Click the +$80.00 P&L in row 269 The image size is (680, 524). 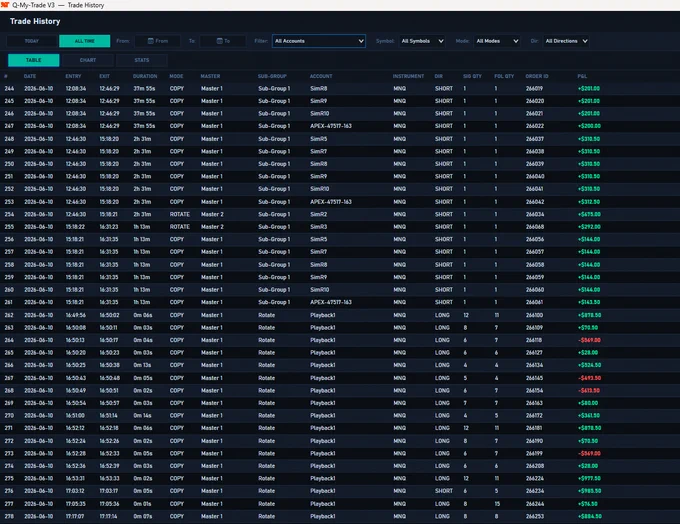tap(588, 403)
